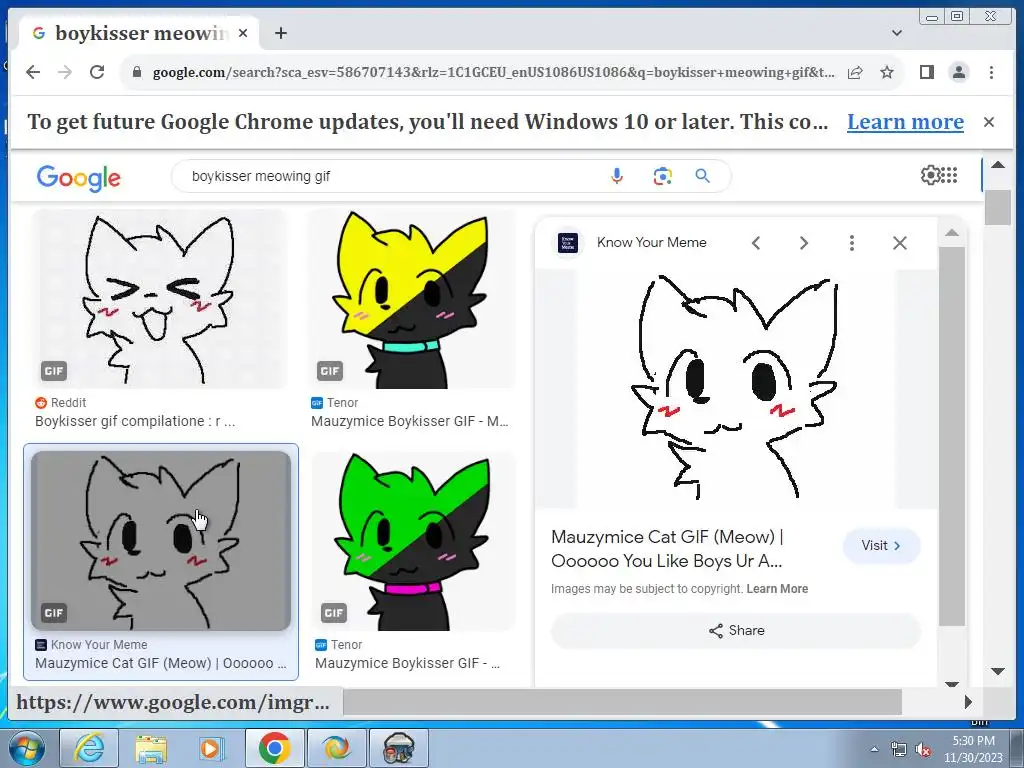This screenshot has height=768, width=1024.
Task: Open green-black Mauzymice Tenor thumbnail
Action: pos(413,541)
